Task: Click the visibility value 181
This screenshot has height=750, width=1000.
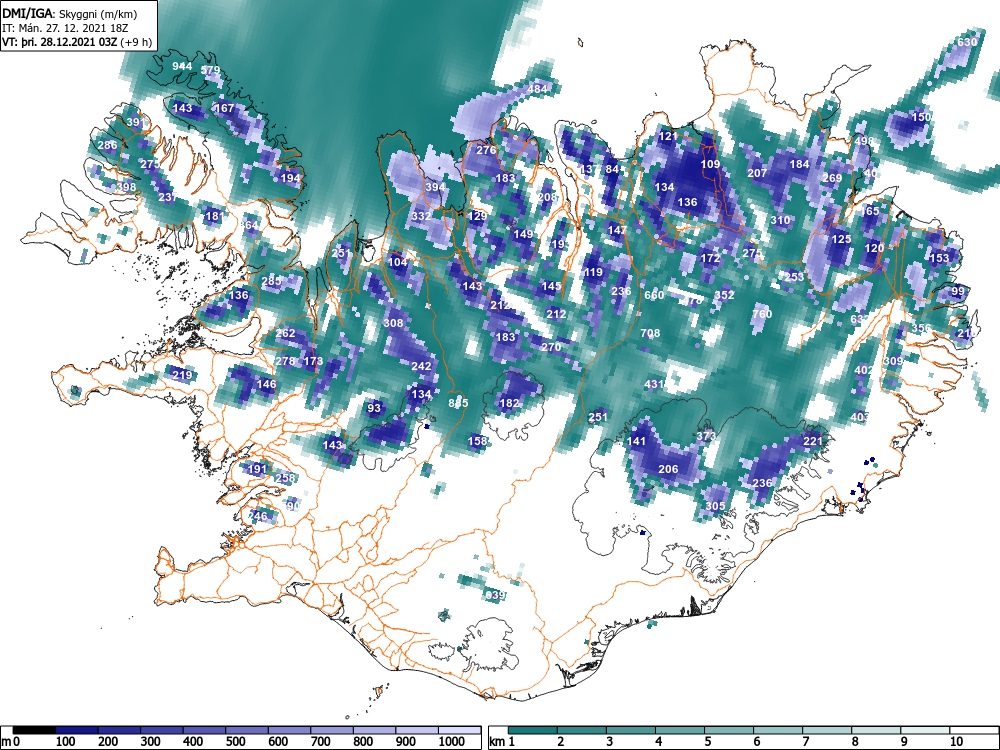Action: (214, 216)
